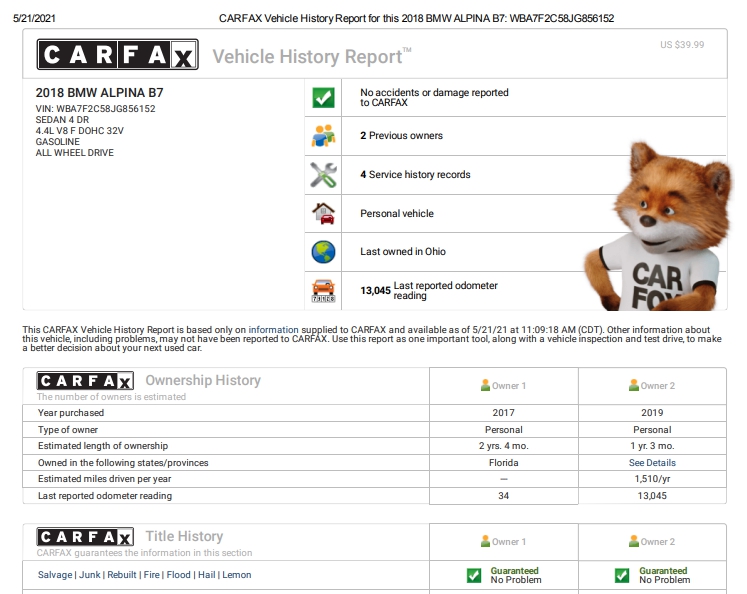
Task: Open See Details link for Owner 2
Action: 652,463
